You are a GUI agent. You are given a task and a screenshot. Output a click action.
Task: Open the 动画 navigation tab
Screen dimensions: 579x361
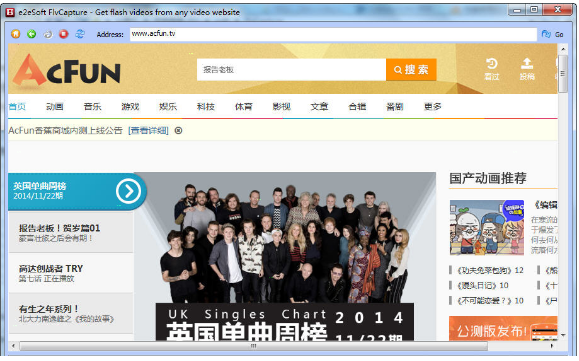[55, 107]
